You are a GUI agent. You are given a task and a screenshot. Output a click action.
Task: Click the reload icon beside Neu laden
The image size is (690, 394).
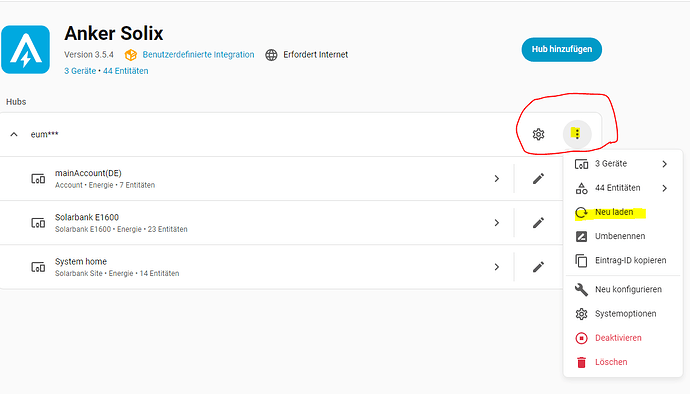581,213
